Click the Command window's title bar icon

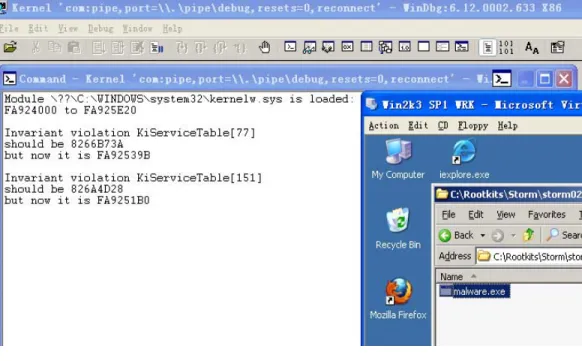(10, 79)
